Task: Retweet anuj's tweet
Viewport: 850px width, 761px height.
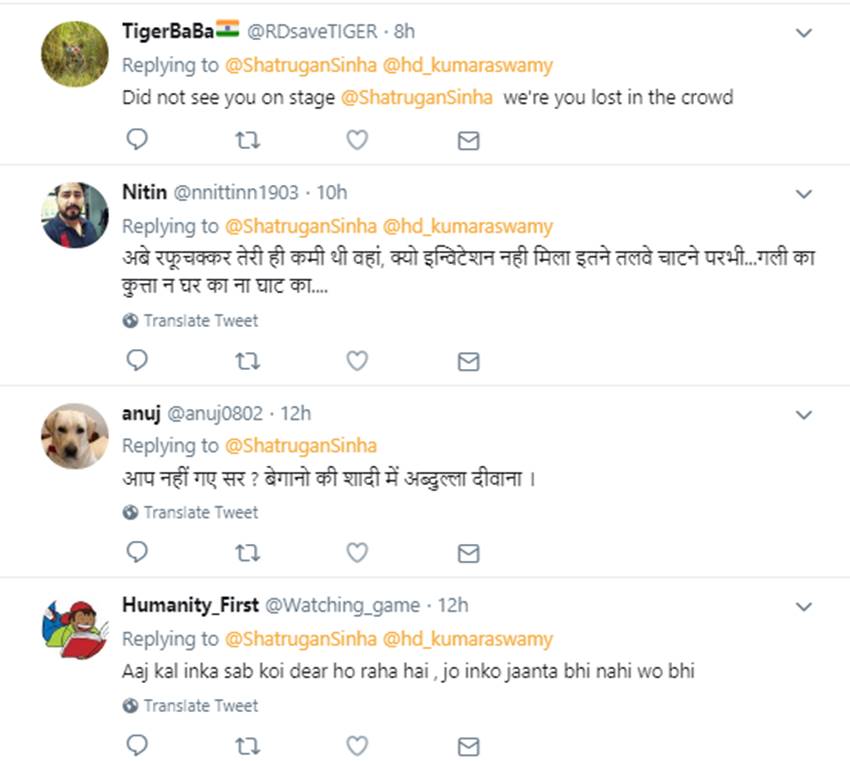Action: point(247,553)
